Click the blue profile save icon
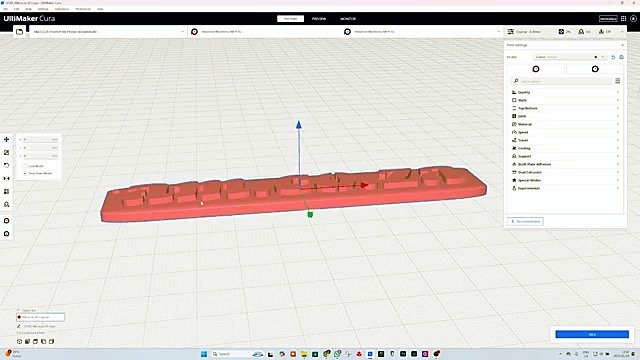The image size is (640, 360). coord(621,57)
